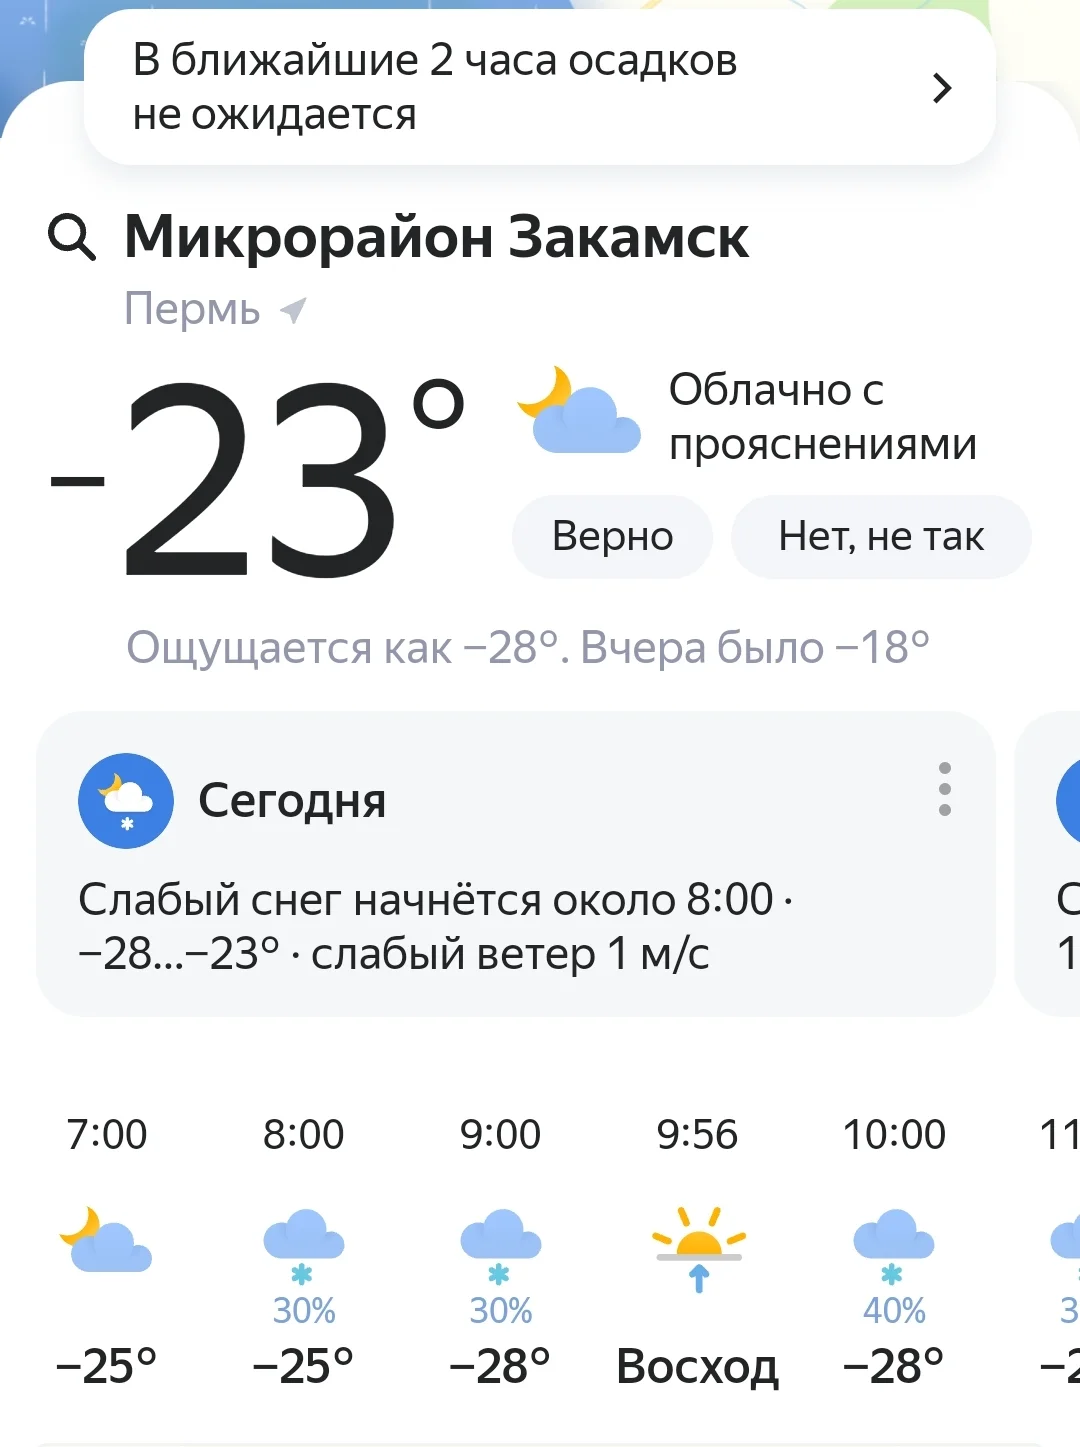This screenshot has width=1080, height=1447.
Task: Tap the 9:00 snow cloud icon
Action: click(500, 1245)
